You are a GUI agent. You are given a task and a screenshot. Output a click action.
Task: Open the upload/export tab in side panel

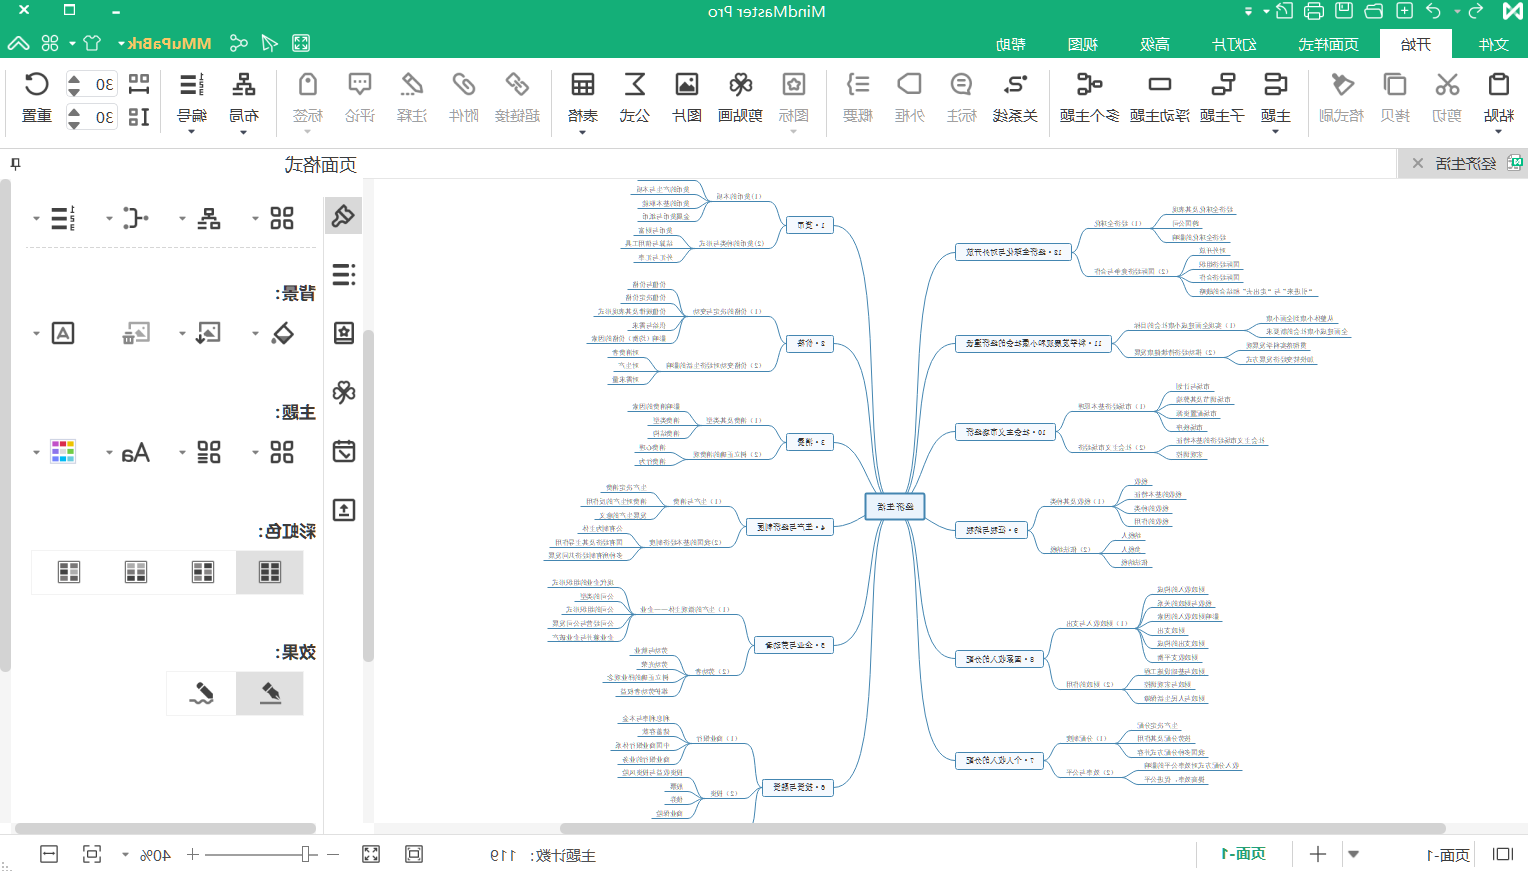(x=344, y=510)
